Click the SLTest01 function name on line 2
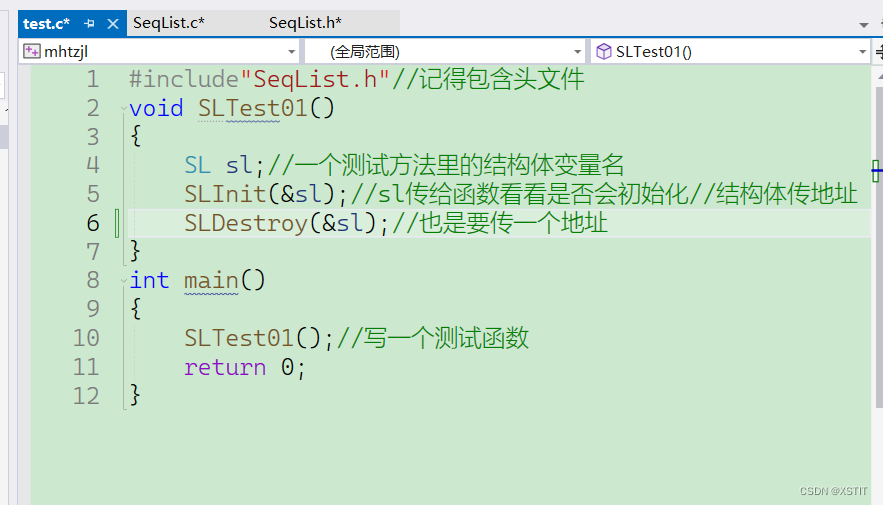 tap(252, 109)
